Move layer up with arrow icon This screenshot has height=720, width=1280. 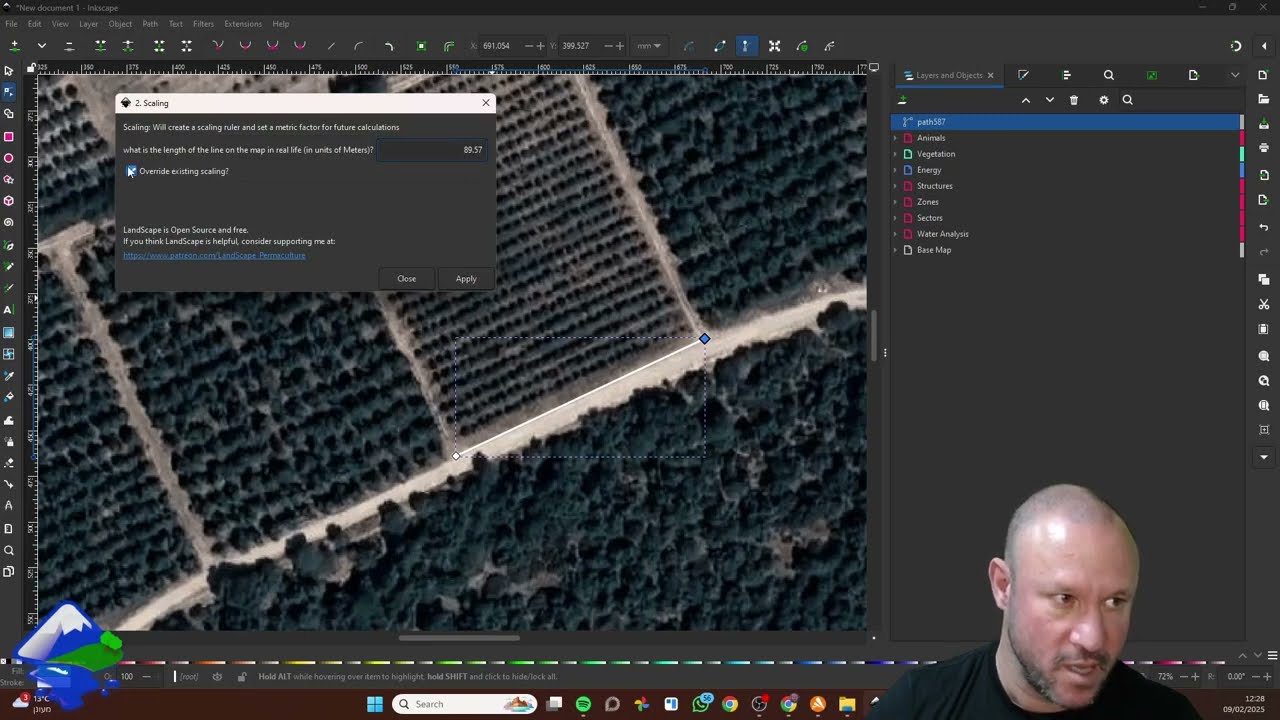[x=1025, y=100]
